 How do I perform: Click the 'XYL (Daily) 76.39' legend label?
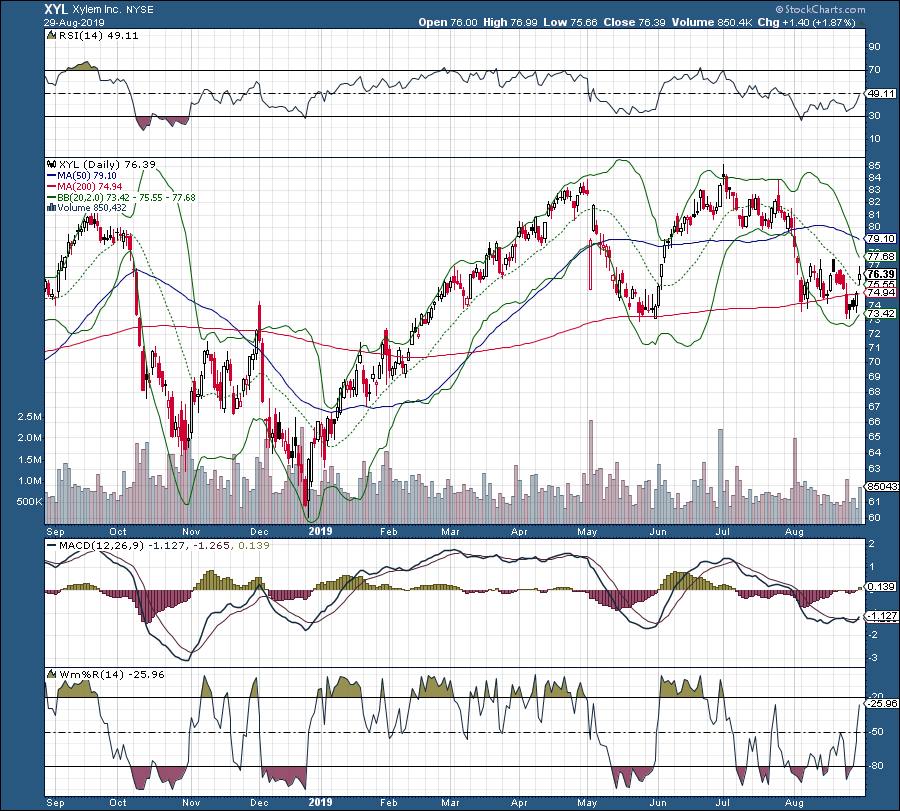pos(107,165)
